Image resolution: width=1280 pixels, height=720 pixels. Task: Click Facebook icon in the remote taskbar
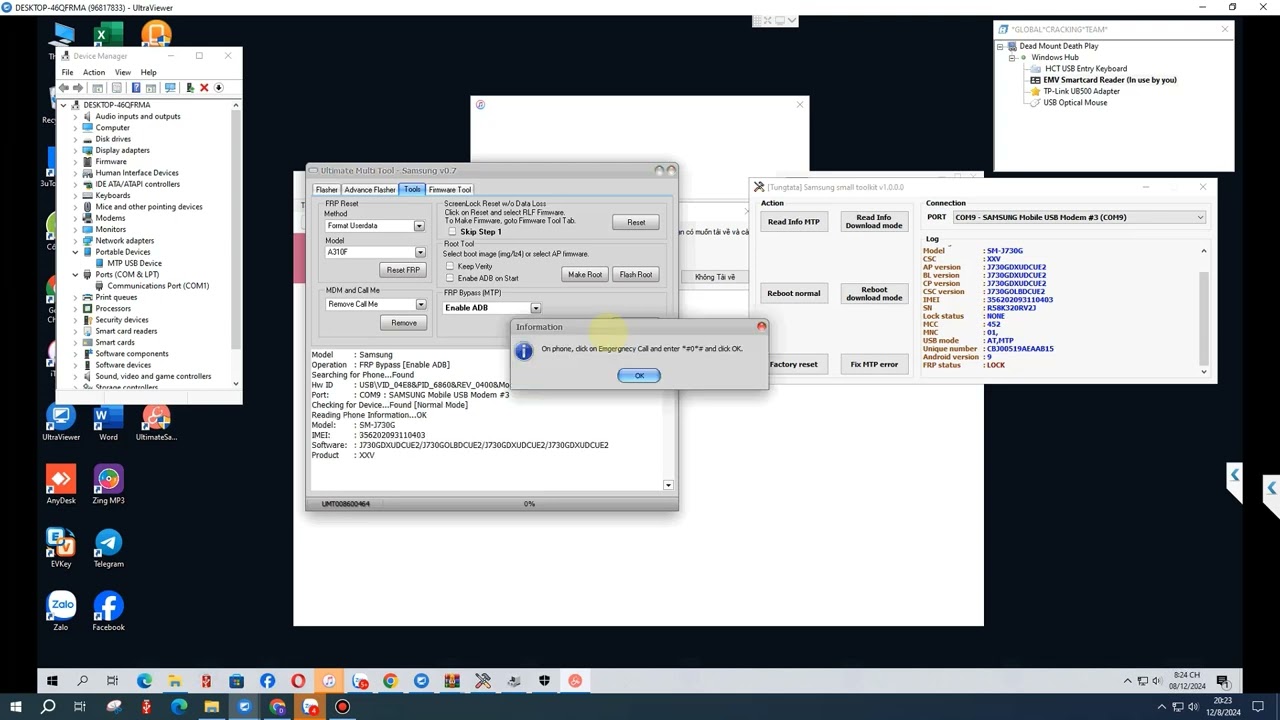pos(267,681)
